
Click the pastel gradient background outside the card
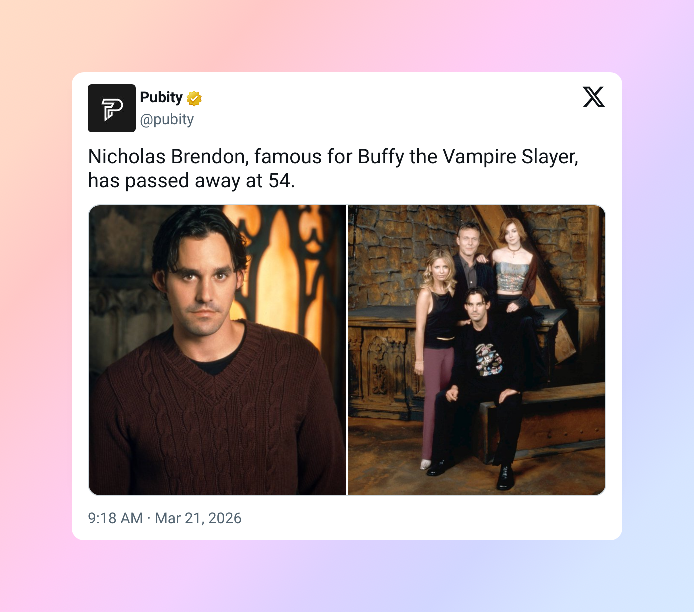point(347,575)
